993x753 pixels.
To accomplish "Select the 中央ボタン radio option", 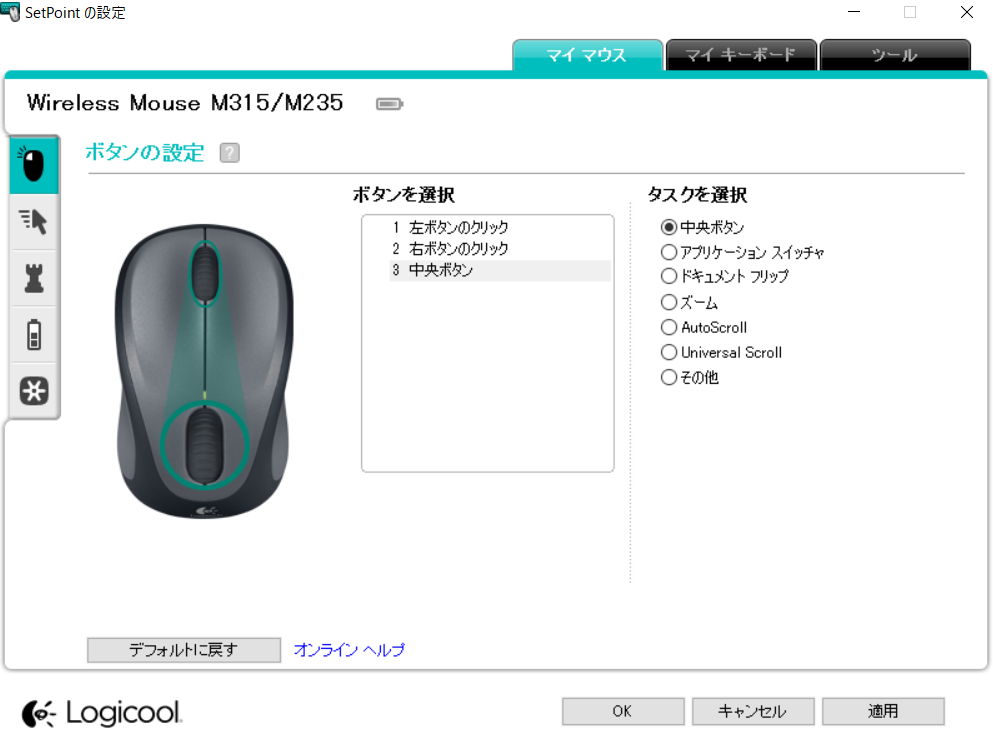I will coord(702,227).
